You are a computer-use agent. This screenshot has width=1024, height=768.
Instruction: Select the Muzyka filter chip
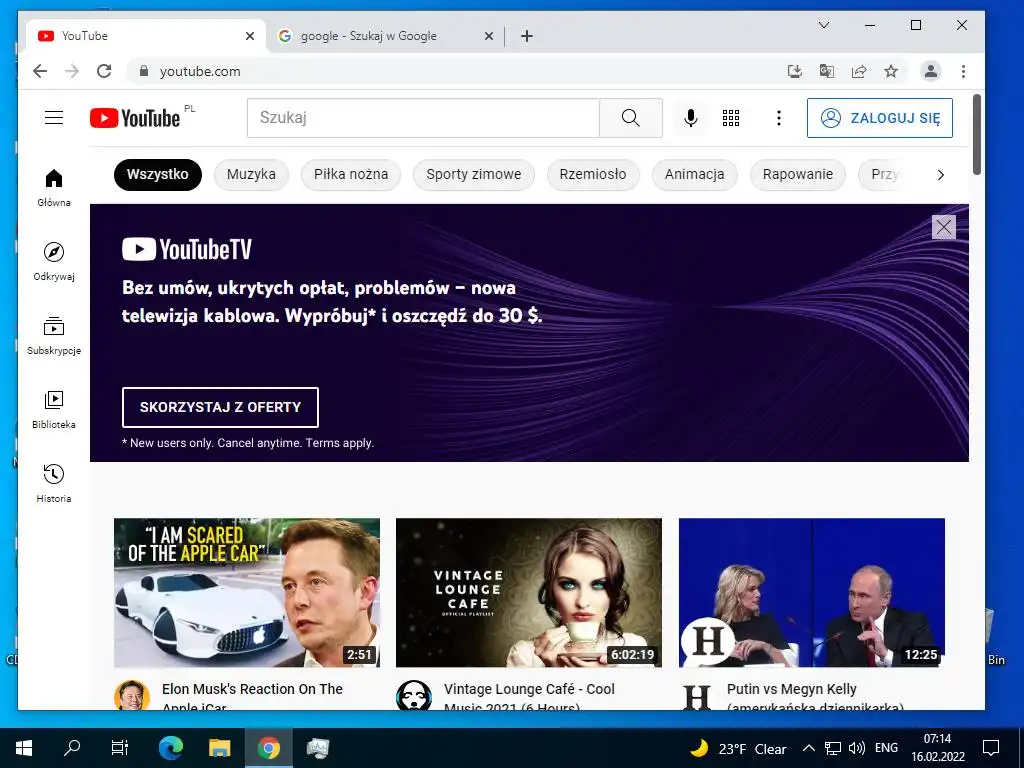pos(251,174)
